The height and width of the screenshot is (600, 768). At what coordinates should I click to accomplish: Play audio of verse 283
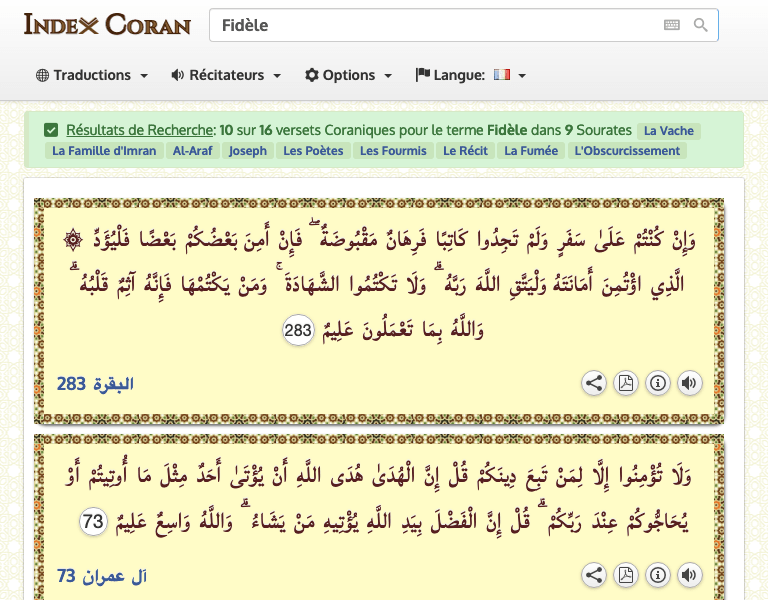click(x=690, y=383)
